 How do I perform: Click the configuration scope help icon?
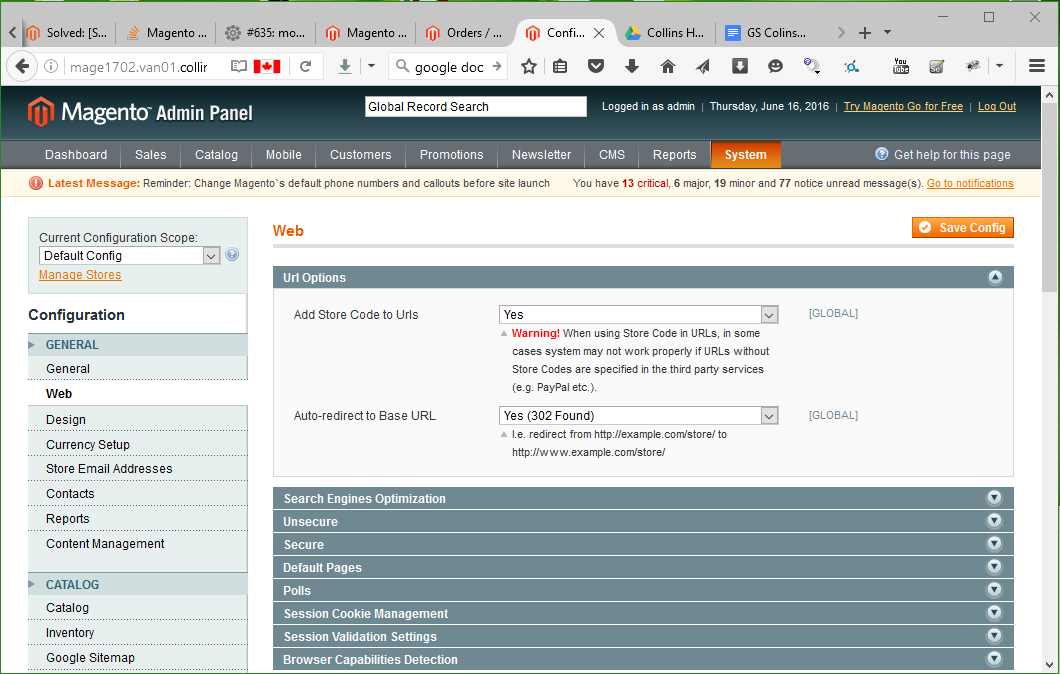tap(232, 255)
